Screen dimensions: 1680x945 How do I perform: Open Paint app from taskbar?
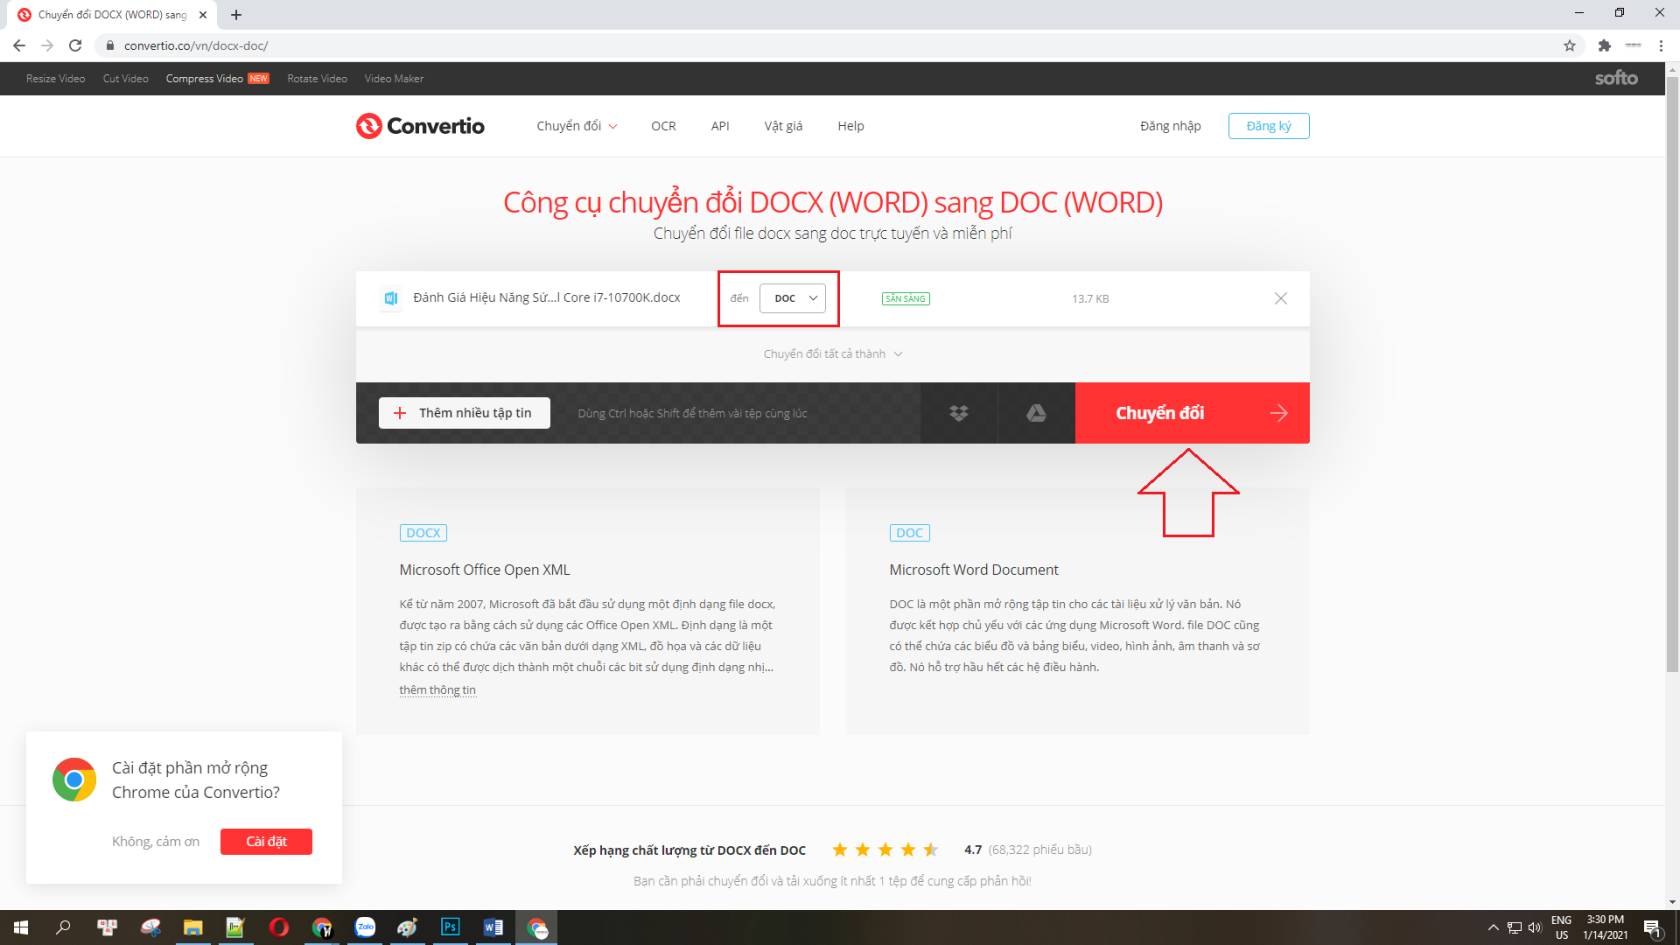[x=407, y=927]
